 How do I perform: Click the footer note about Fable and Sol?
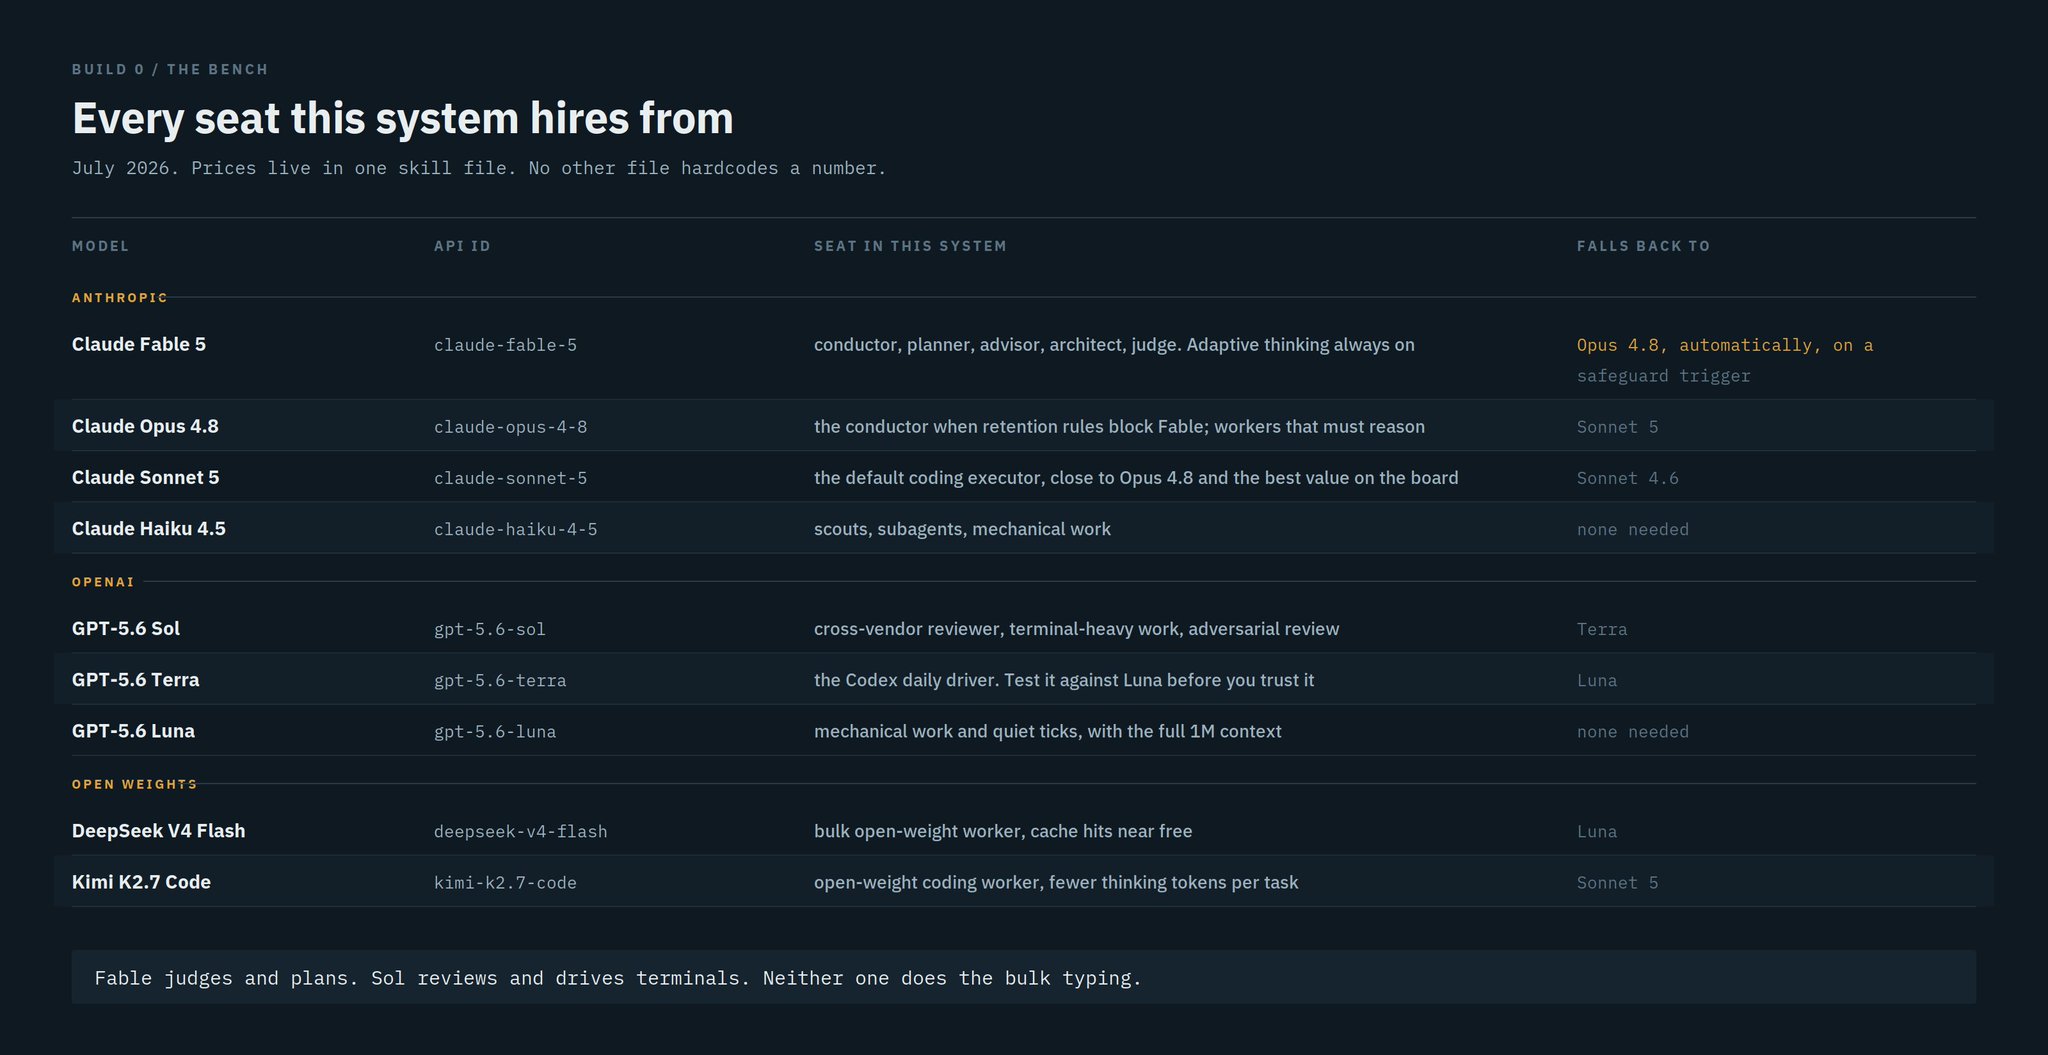click(618, 978)
